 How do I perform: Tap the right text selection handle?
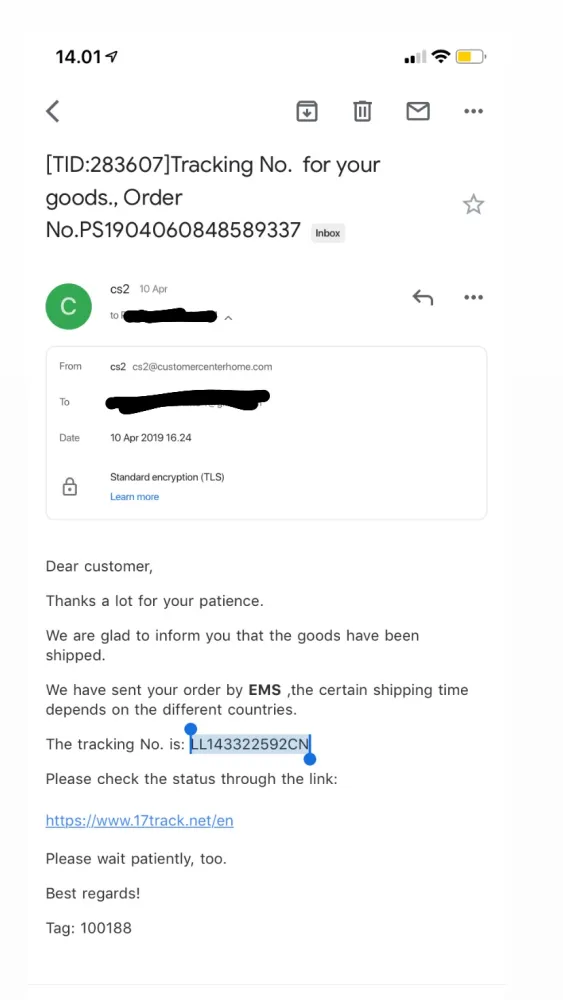pyautogui.click(x=310, y=758)
